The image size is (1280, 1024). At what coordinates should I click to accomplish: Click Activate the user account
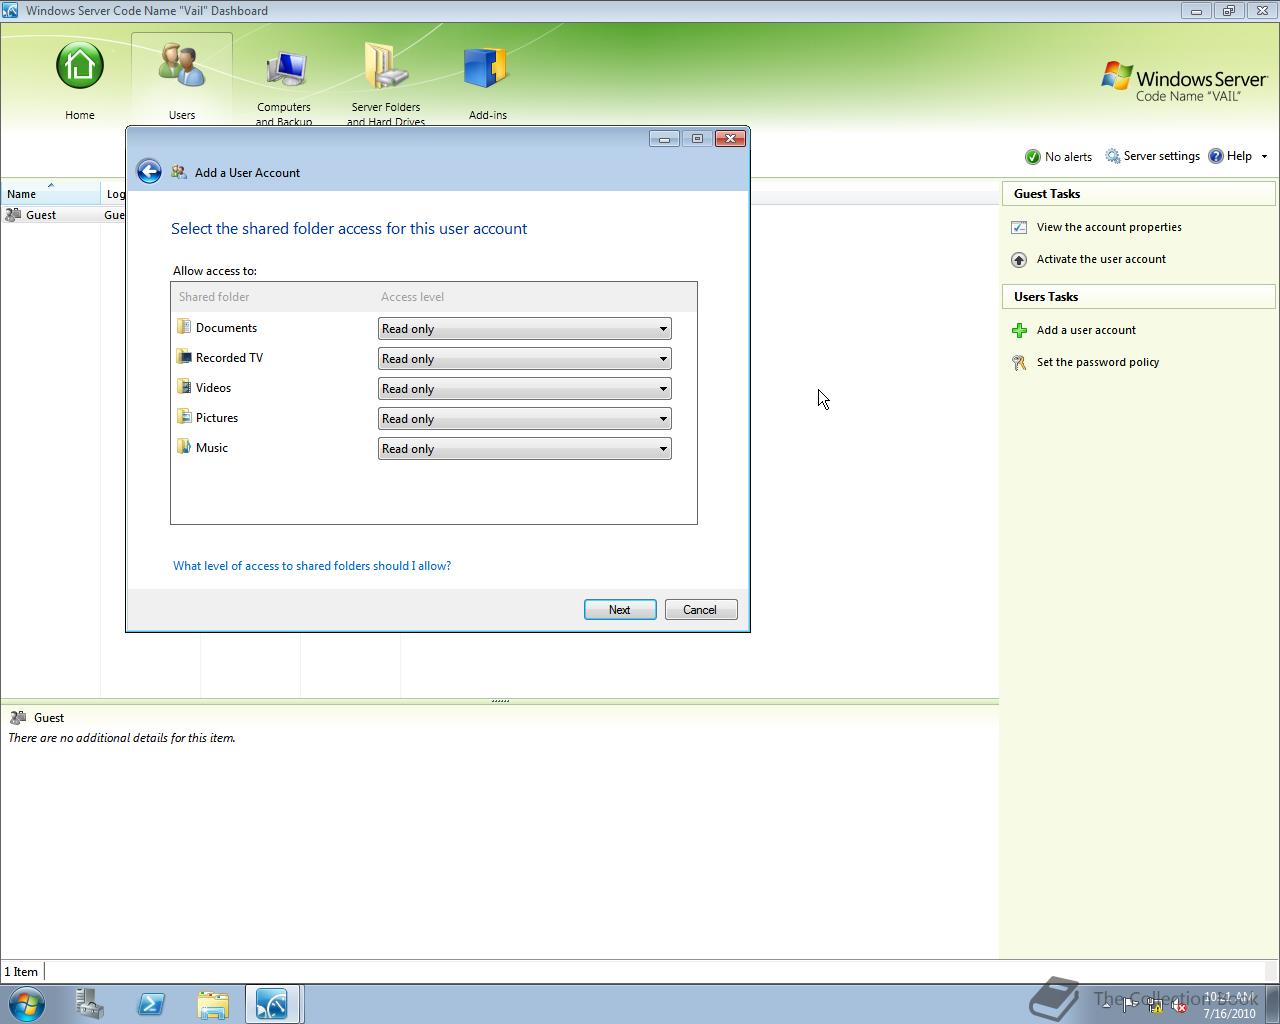1101,259
